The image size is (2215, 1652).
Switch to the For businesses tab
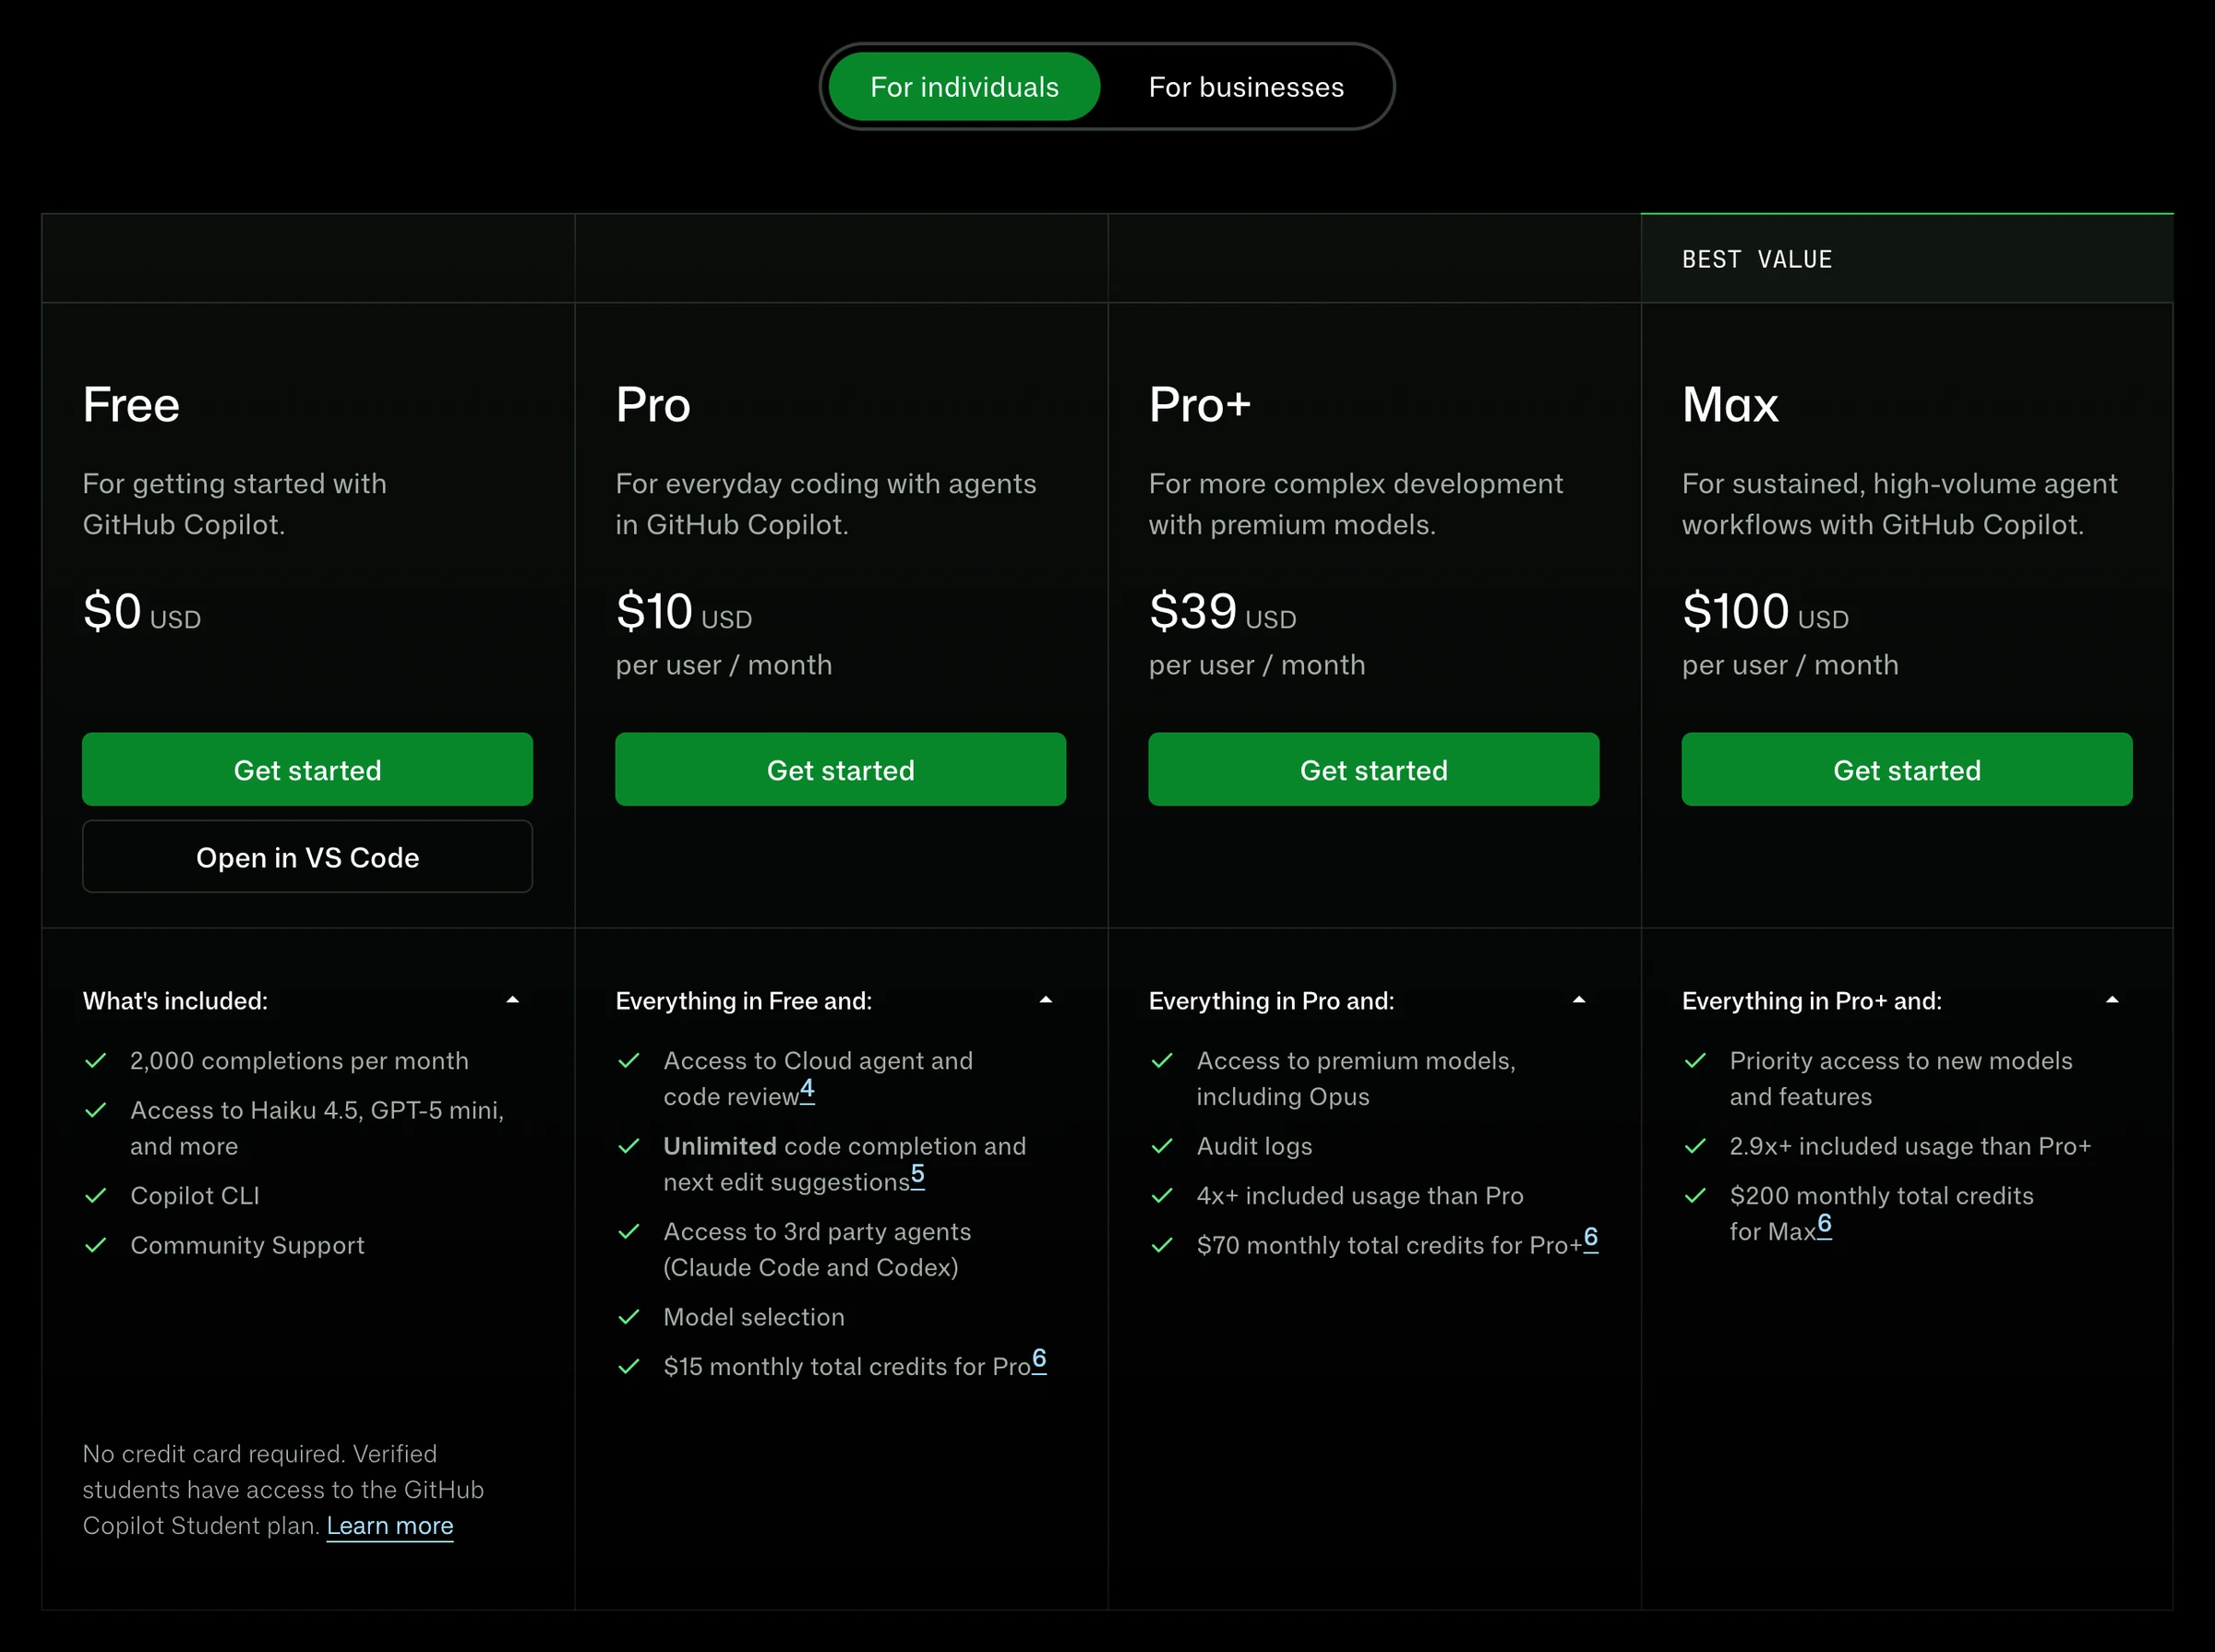(x=1246, y=87)
